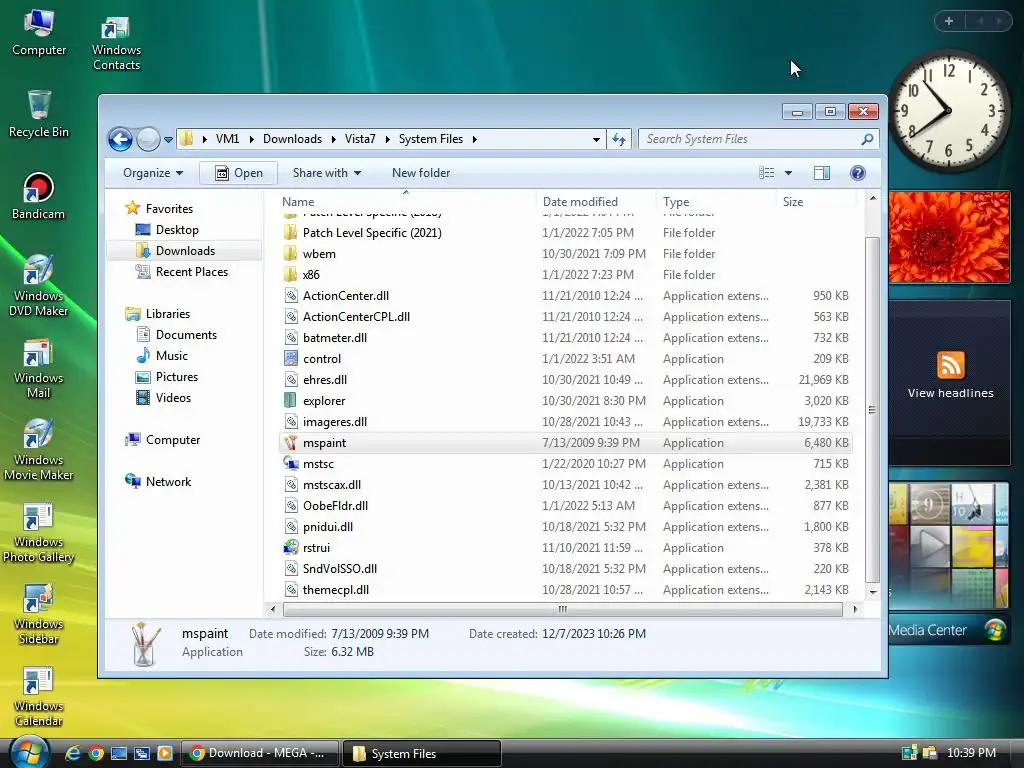Open Music library in navigation pane
The image size is (1024, 768).
[x=172, y=356]
